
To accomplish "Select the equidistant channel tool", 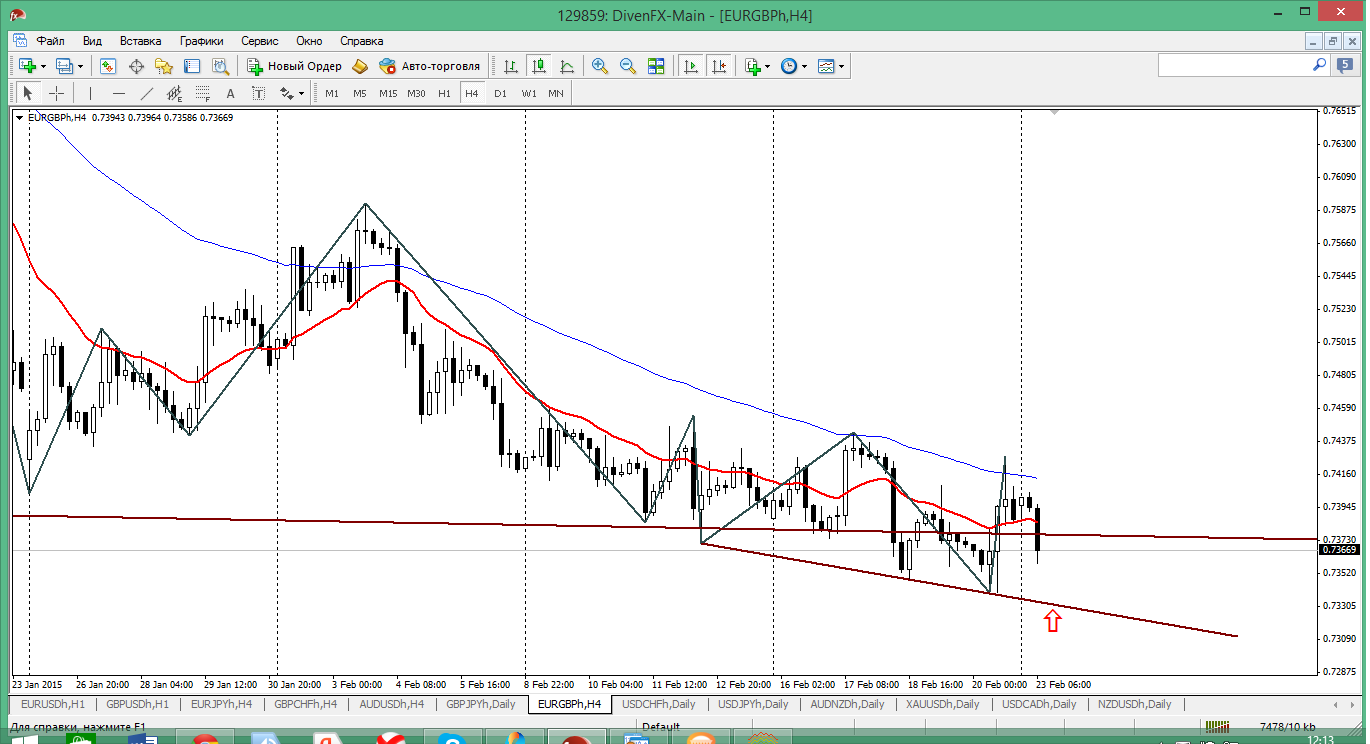I will click(x=175, y=93).
